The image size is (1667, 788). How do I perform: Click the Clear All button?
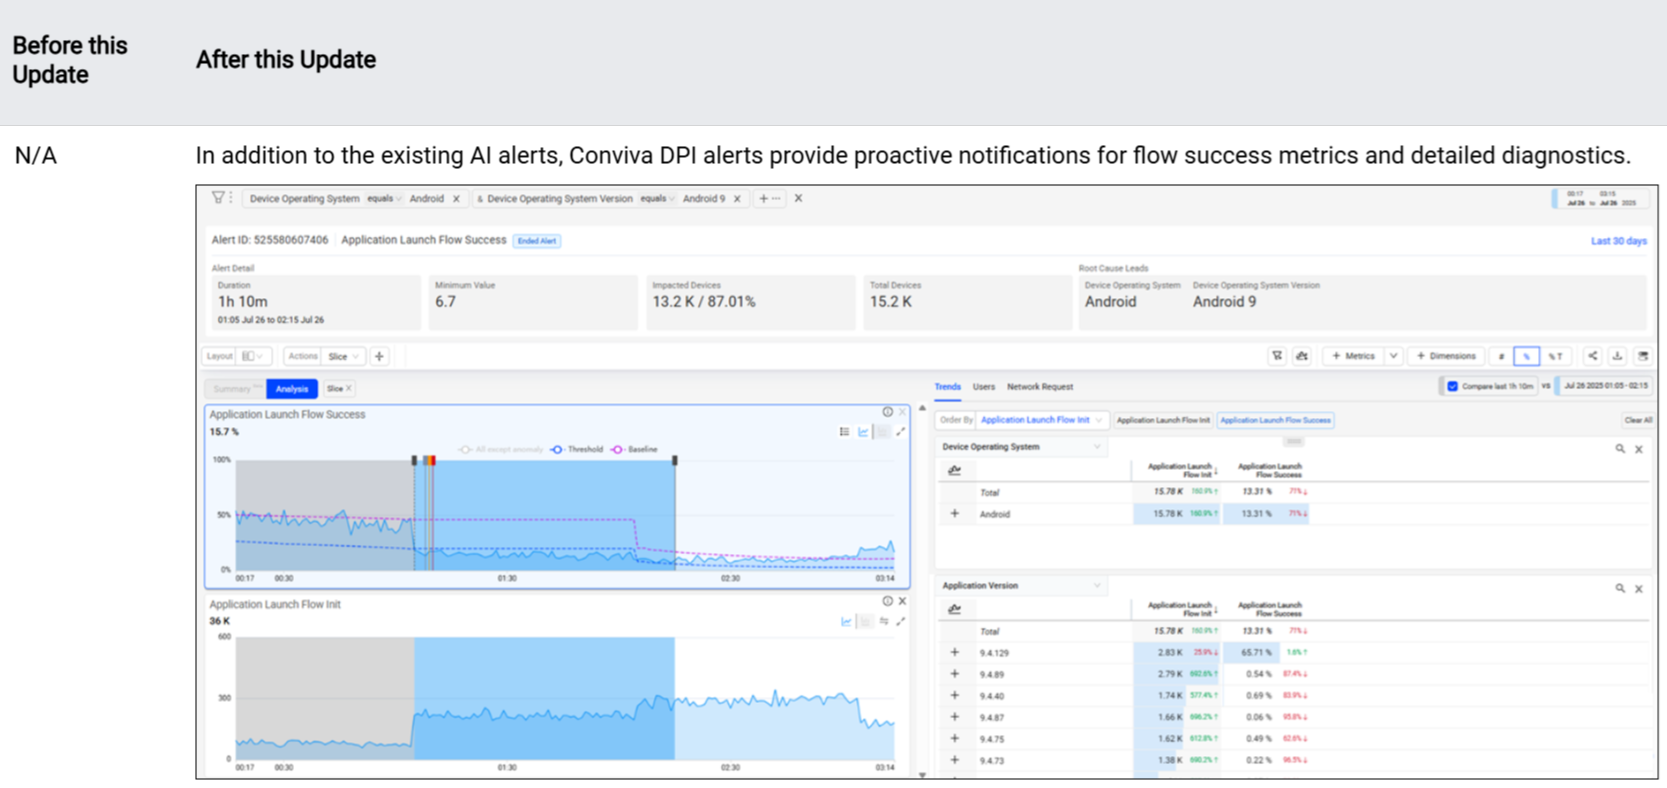1637,420
